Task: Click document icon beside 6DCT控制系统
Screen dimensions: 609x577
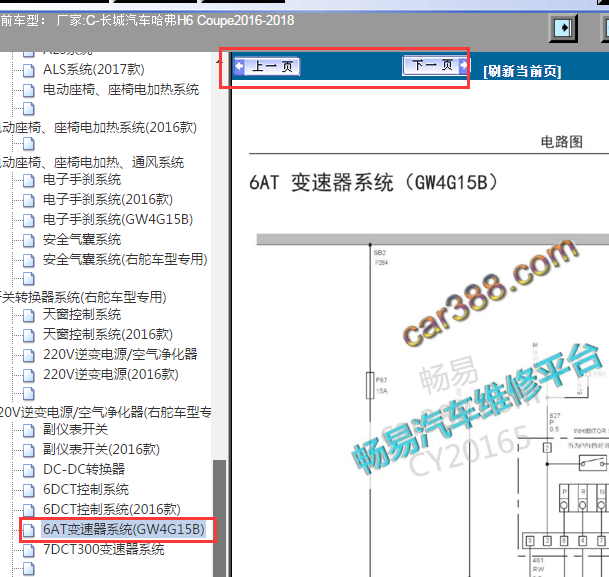Action: (28, 490)
